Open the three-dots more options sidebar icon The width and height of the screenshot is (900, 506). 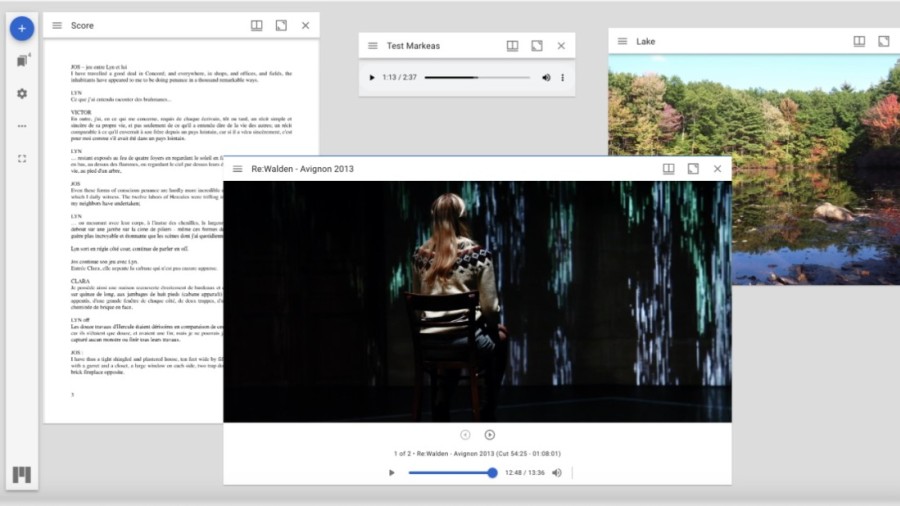[x=22, y=126]
